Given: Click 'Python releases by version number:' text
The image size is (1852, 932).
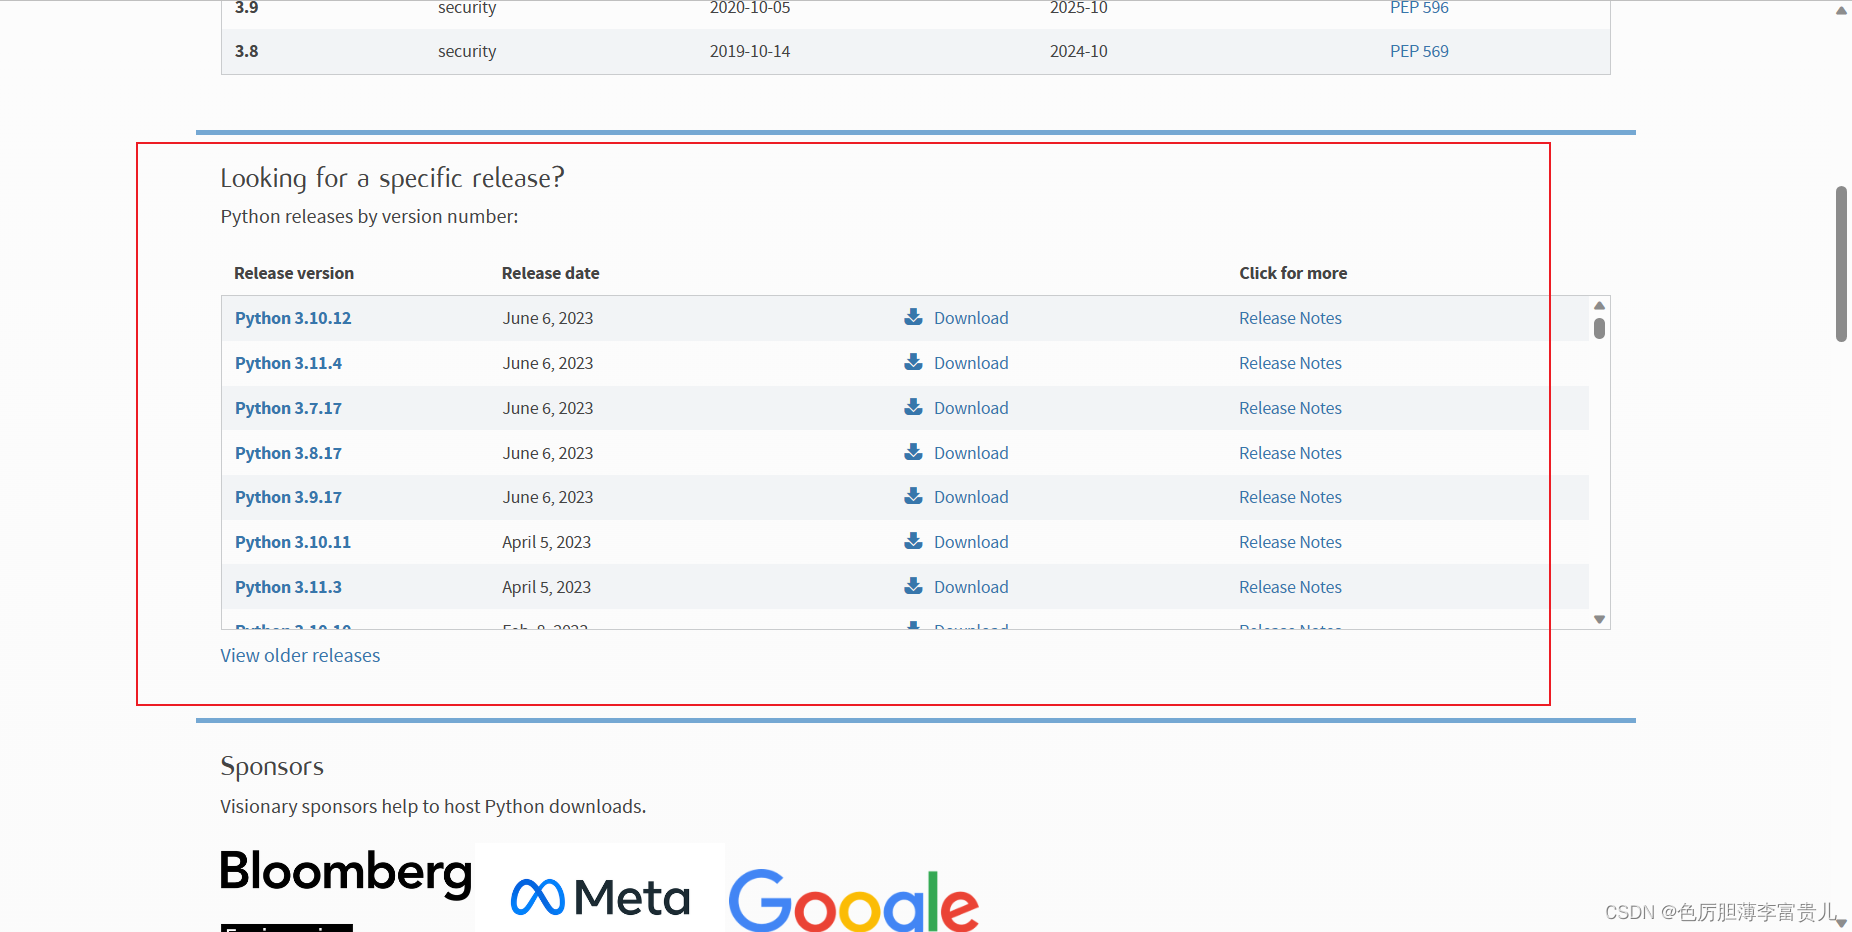Looking at the screenshot, I should 369,217.
